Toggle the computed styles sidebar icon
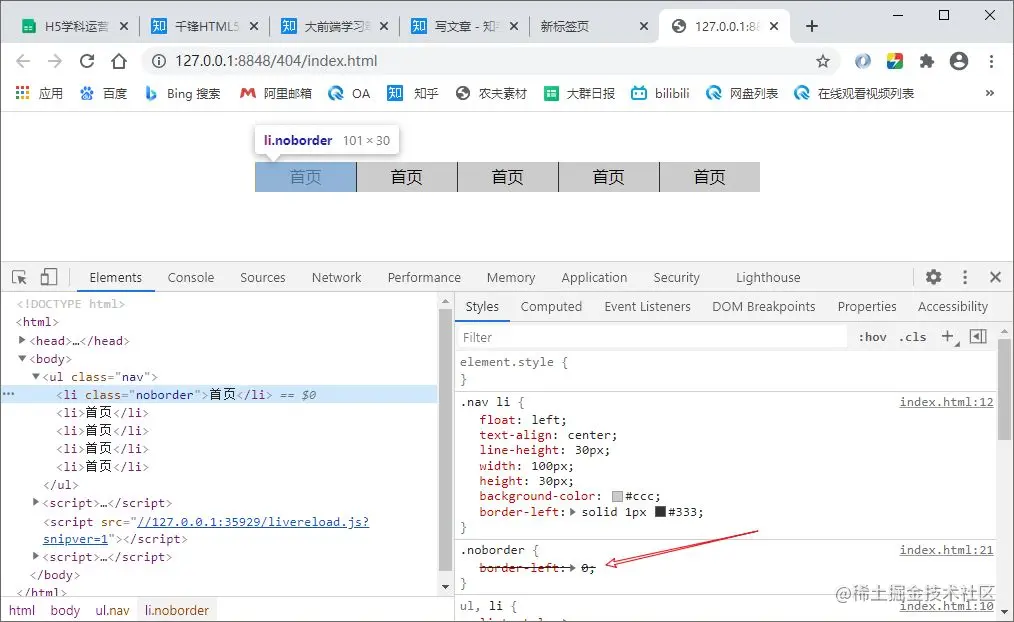1014x622 pixels. [x=978, y=336]
